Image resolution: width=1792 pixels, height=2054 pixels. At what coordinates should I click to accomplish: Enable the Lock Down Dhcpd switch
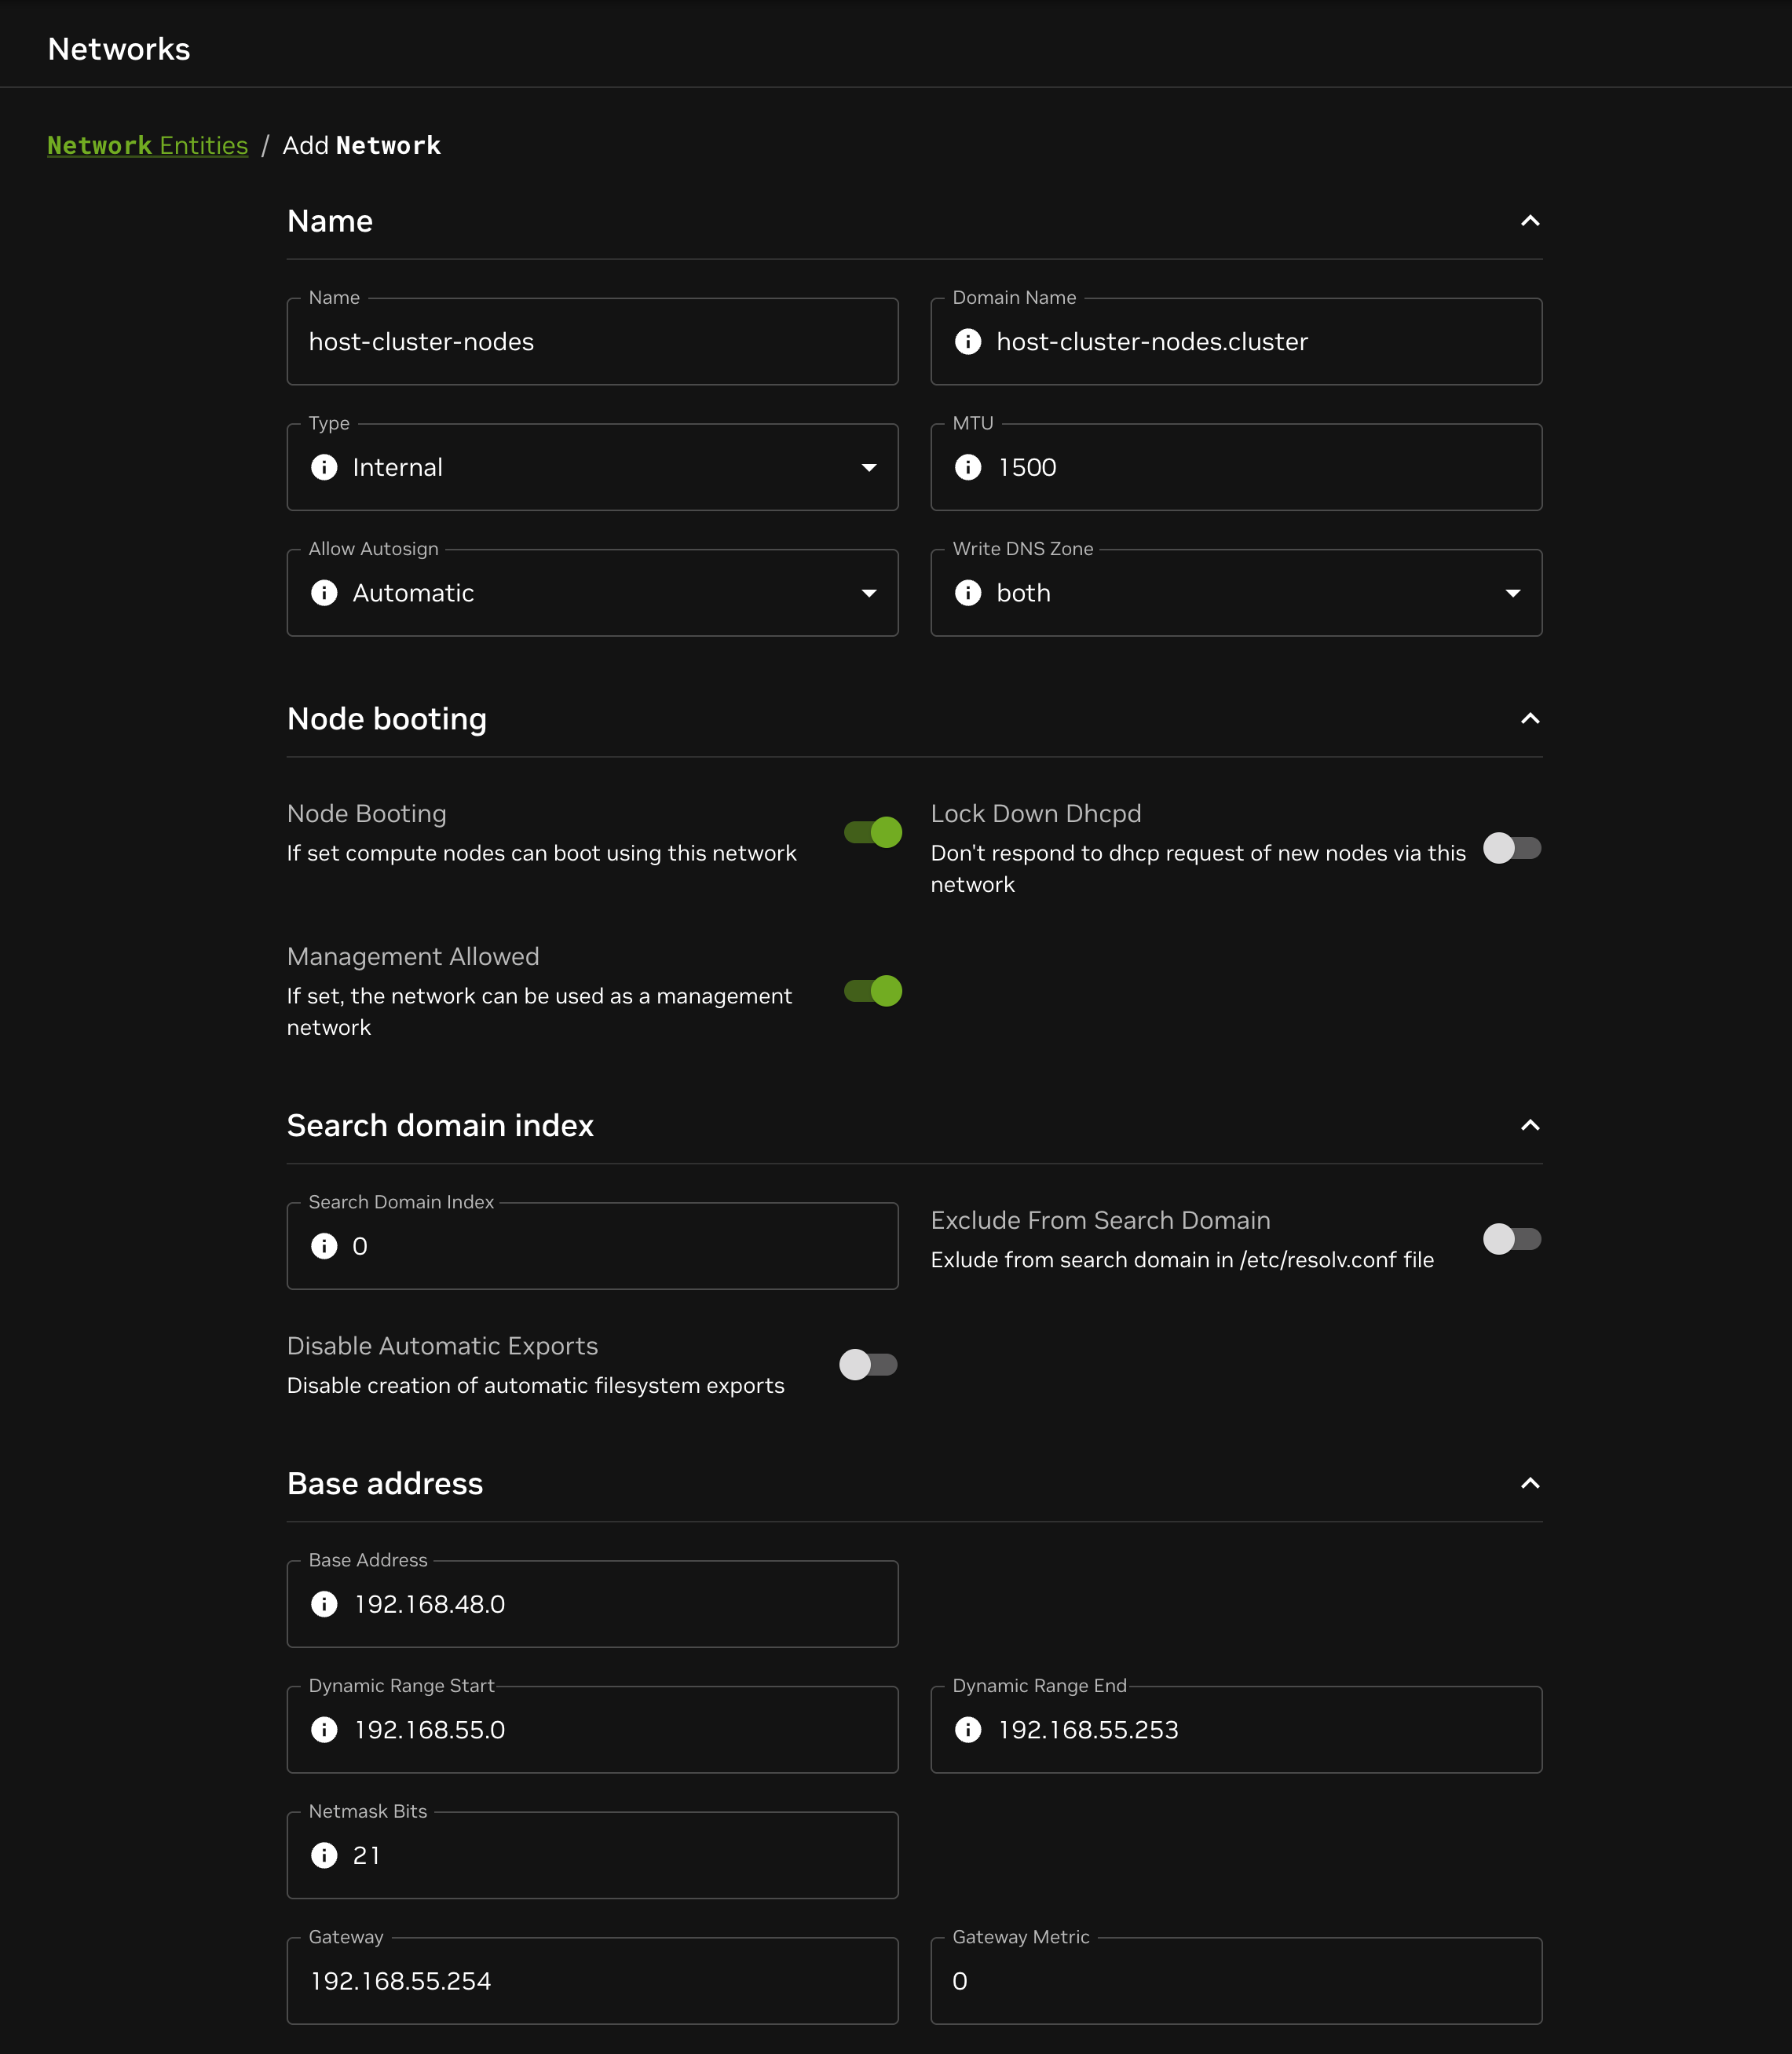1511,848
